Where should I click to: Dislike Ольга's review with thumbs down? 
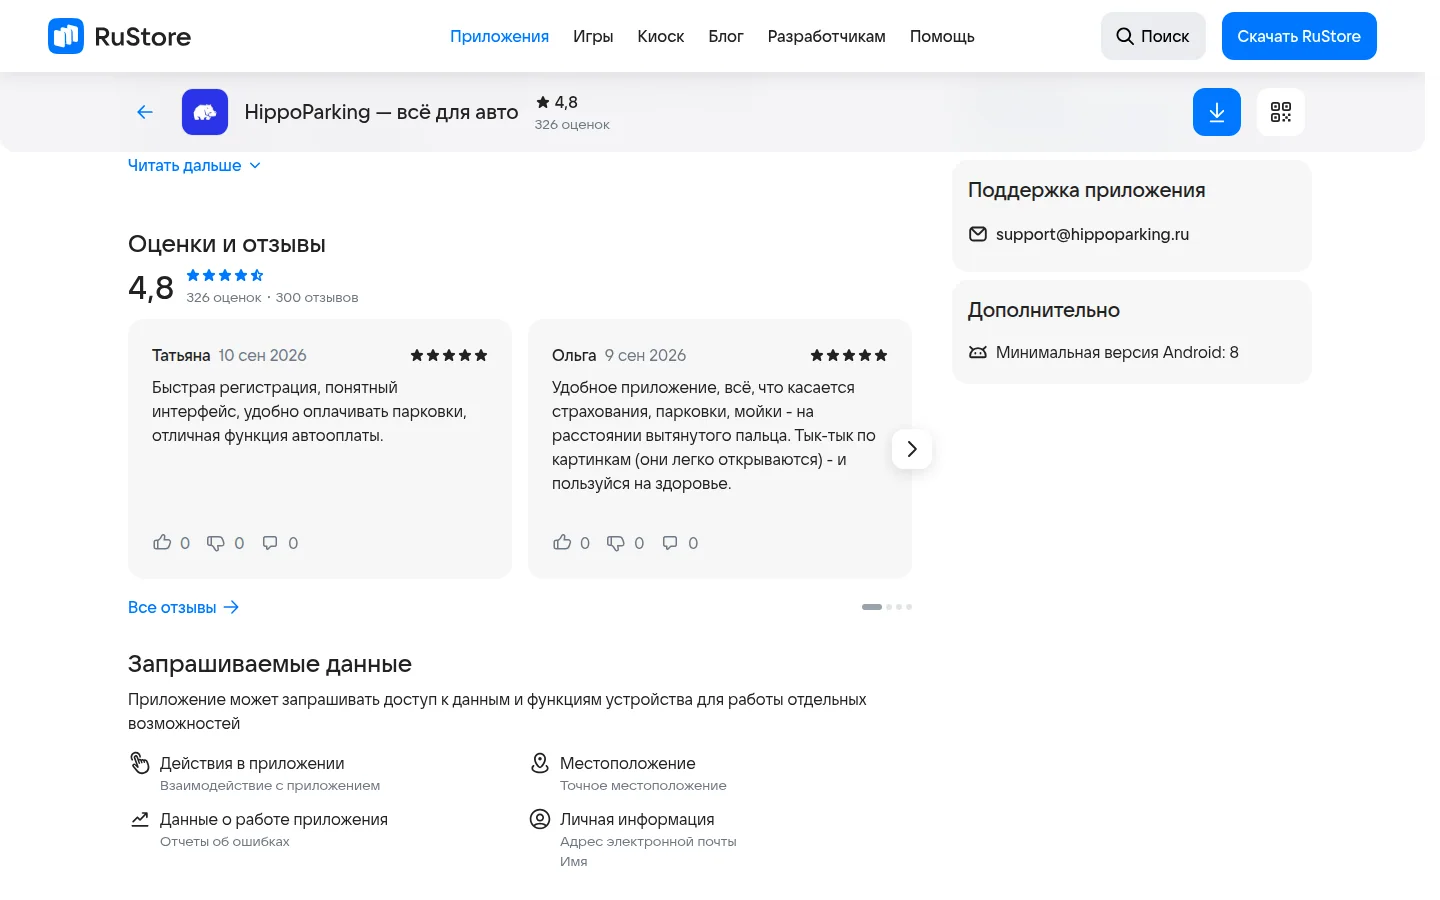616,542
